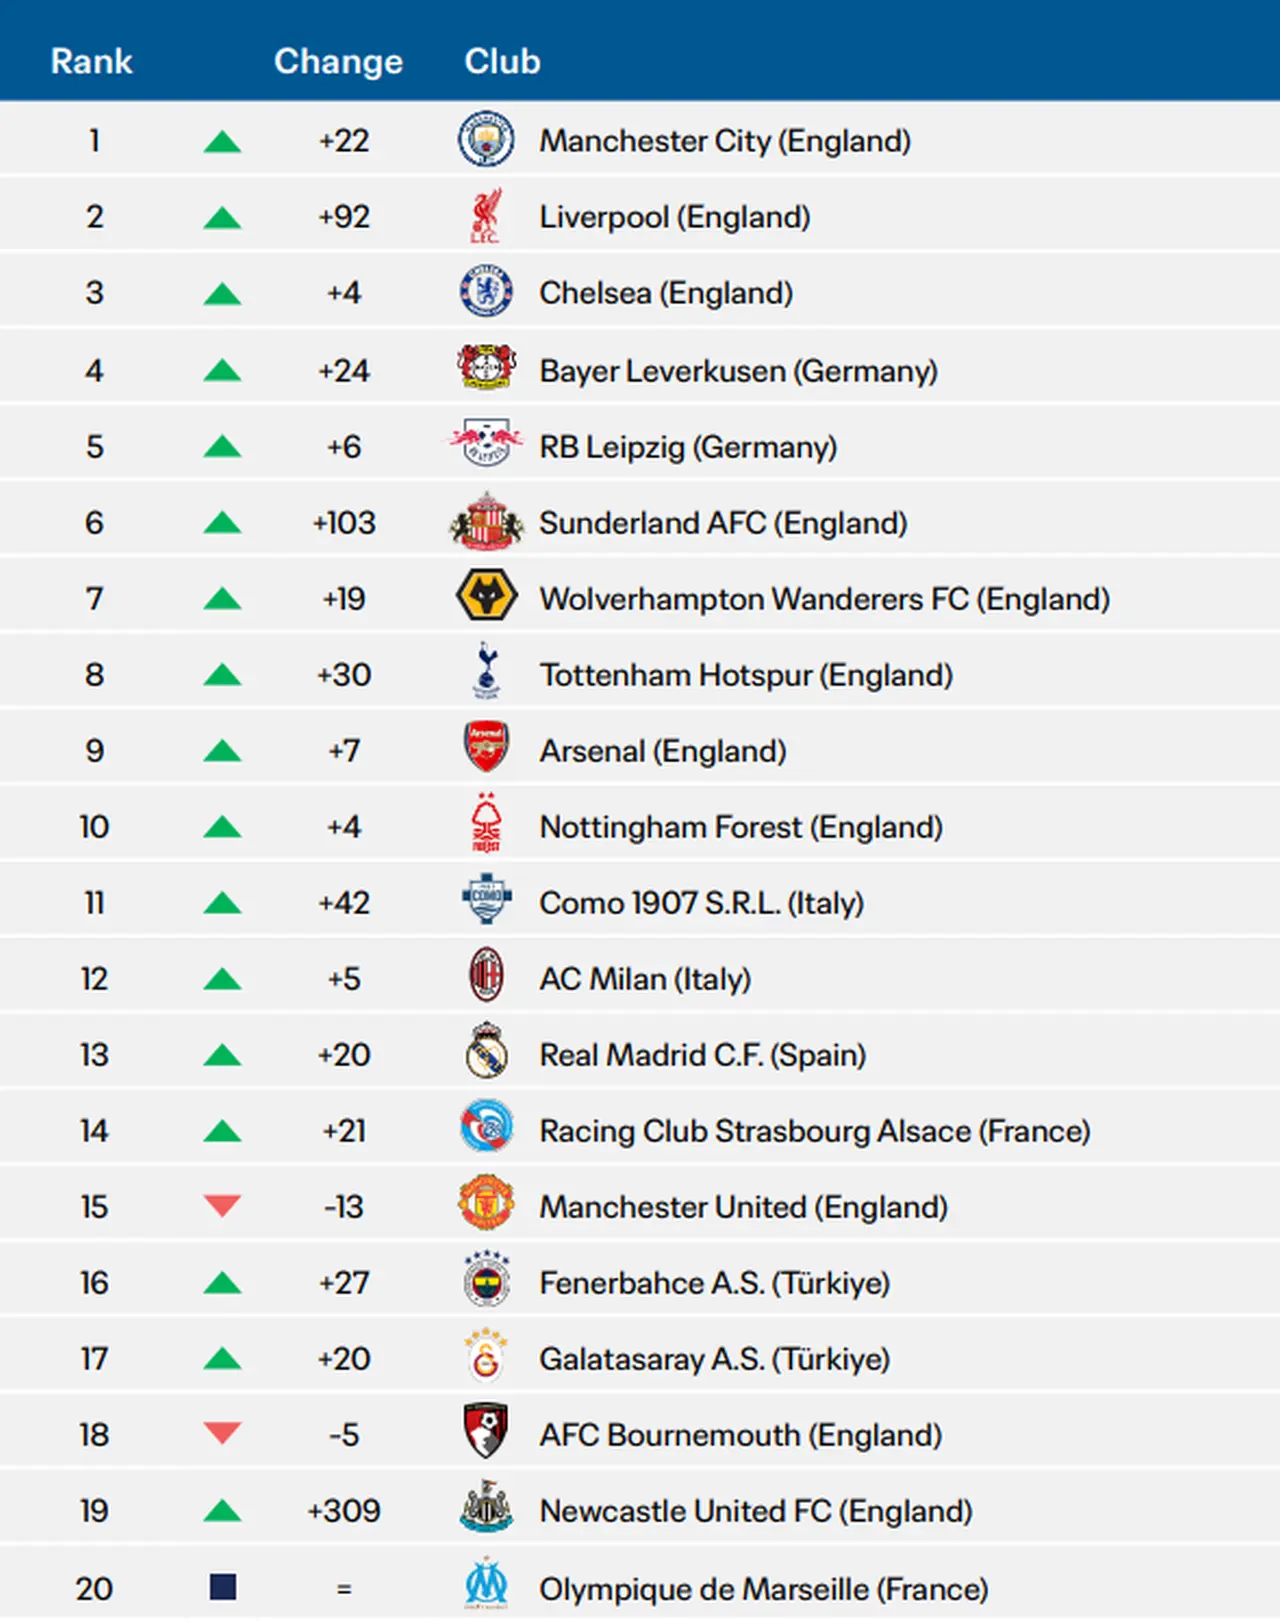Click the Galatasaray club crest
This screenshot has width=1280, height=1621.
[486, 1357]
